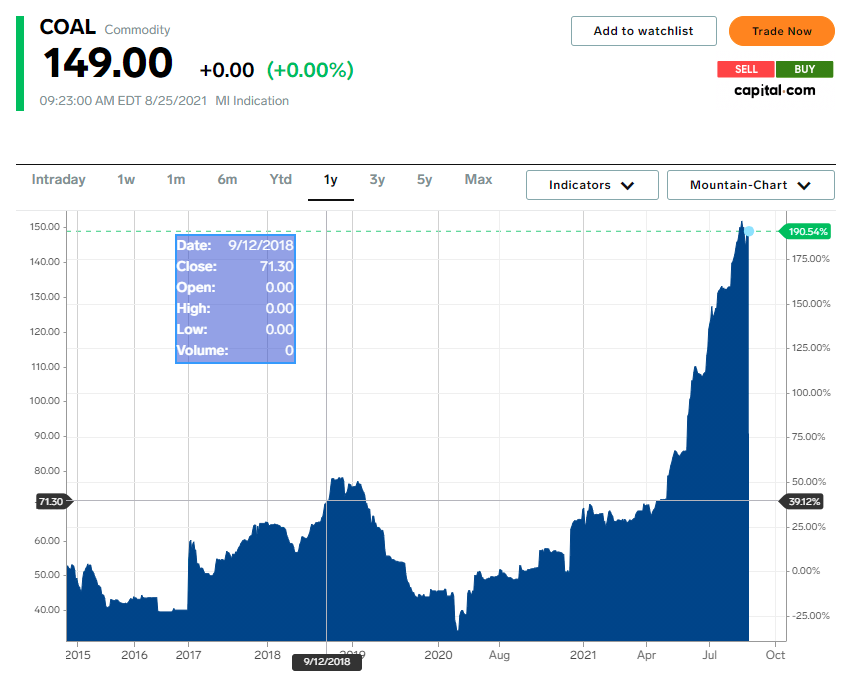864x680 pixels.
Task: Click the COAL commodity title
Action: coord(68,27)
